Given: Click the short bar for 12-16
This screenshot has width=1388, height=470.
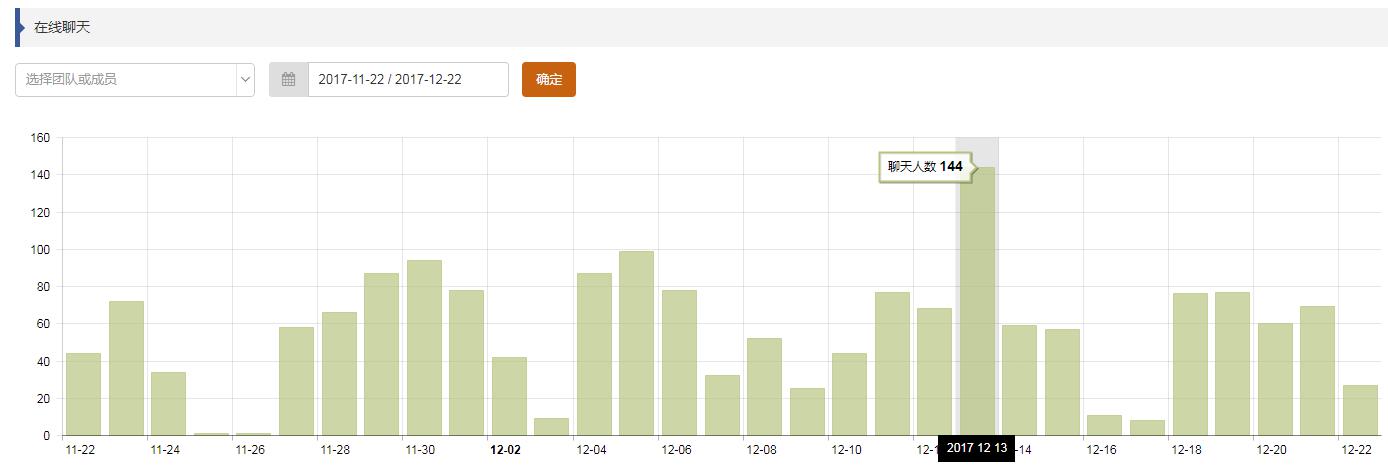Looking at the screenshot, I should click(x=1104, y=425).
